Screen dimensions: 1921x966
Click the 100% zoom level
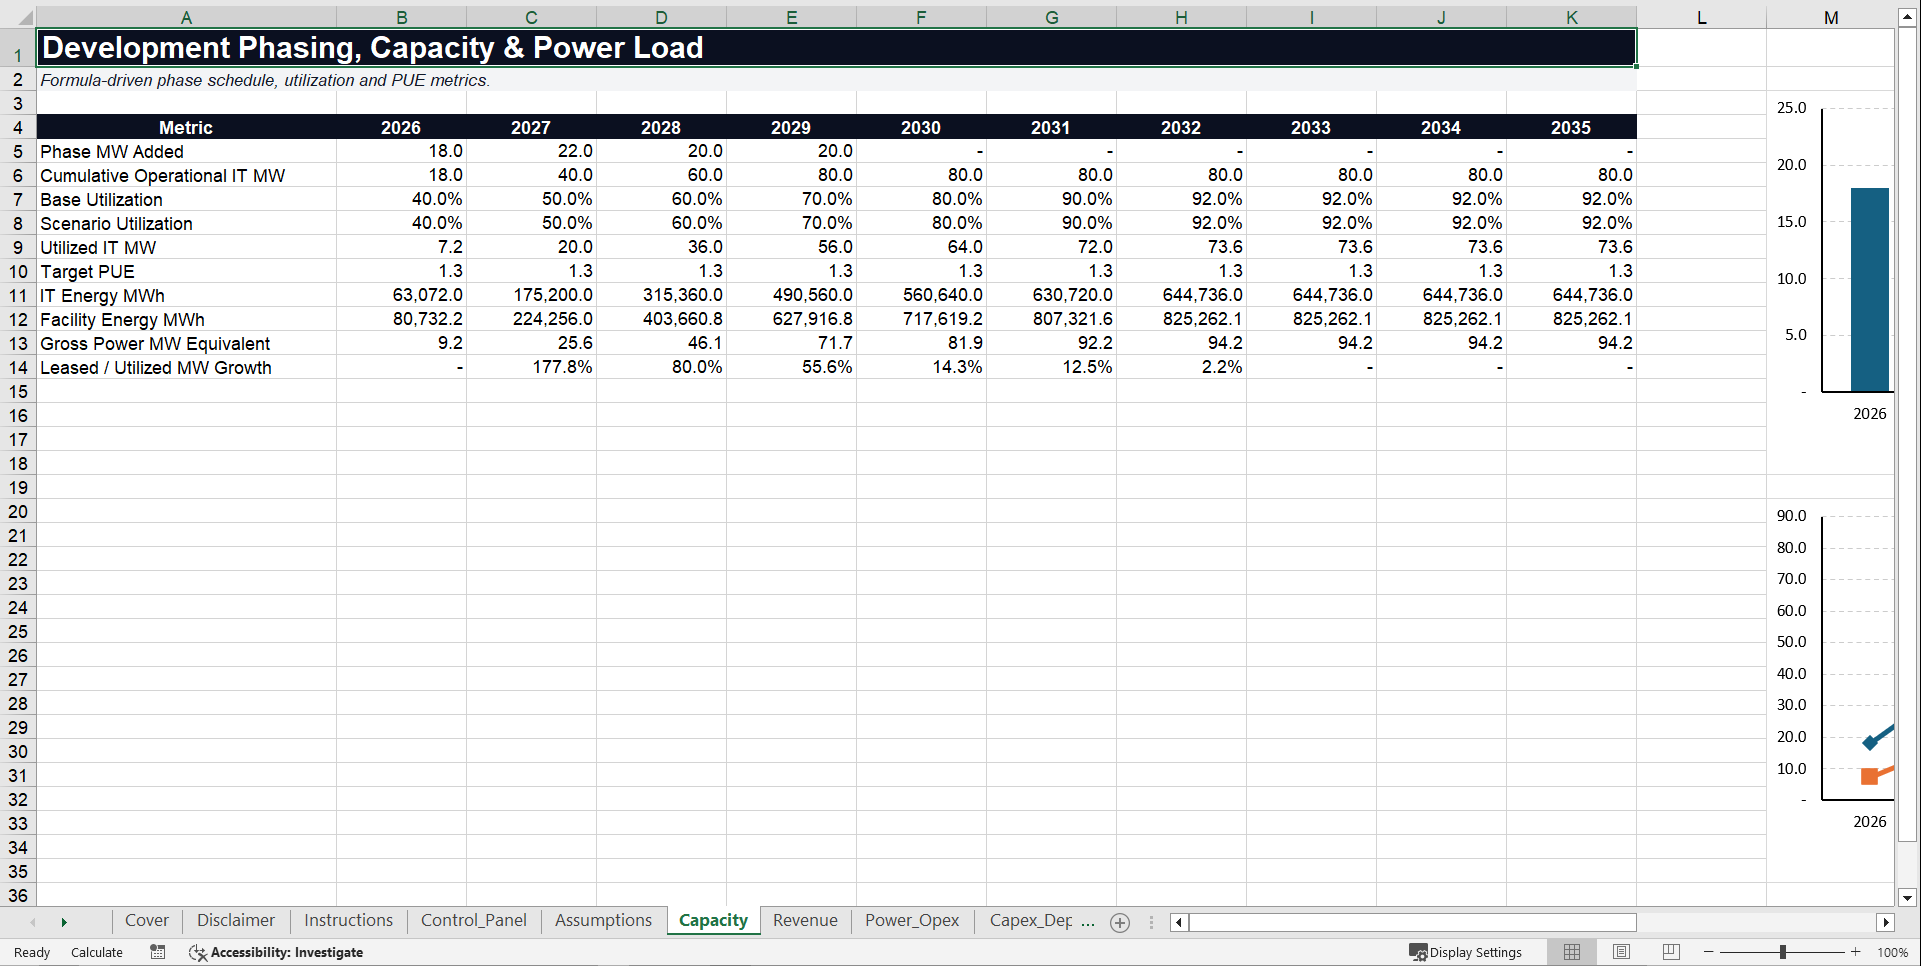click(1892, 952)
